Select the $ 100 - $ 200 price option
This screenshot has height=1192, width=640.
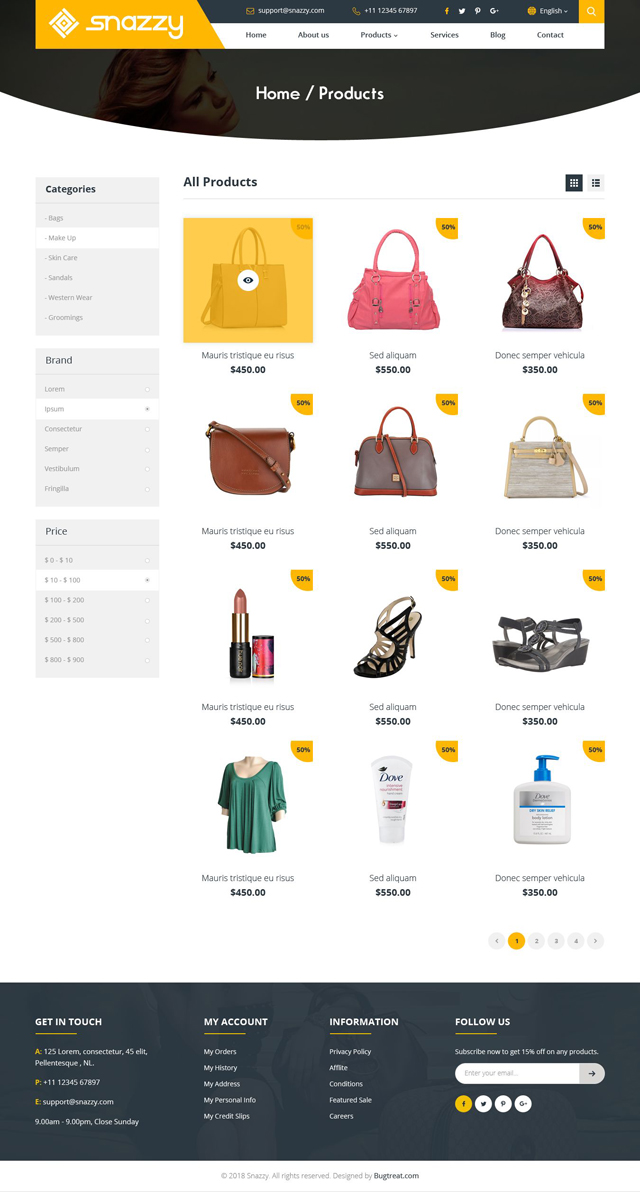click(97, 600)
